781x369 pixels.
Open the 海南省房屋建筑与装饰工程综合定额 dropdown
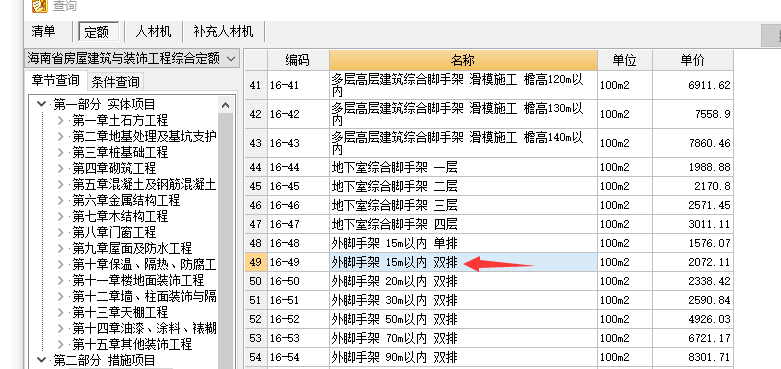point(132,59)
